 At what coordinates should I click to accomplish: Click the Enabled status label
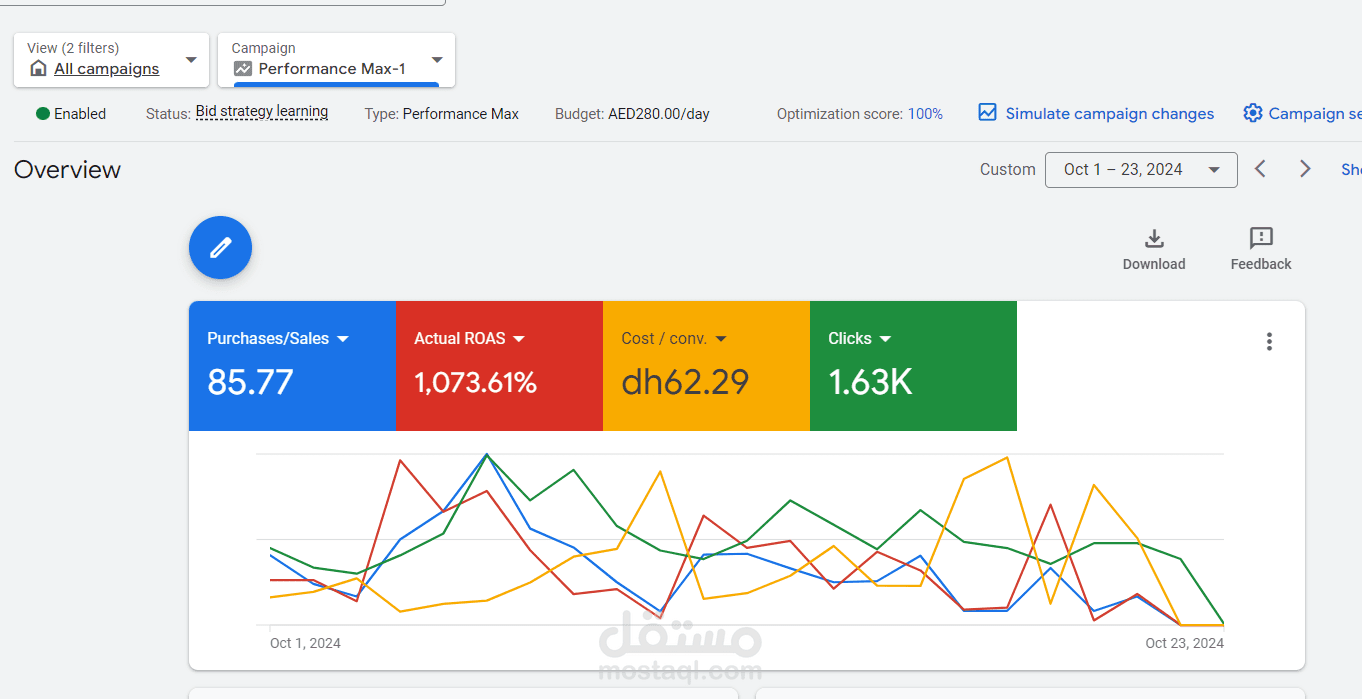point(80,114)
